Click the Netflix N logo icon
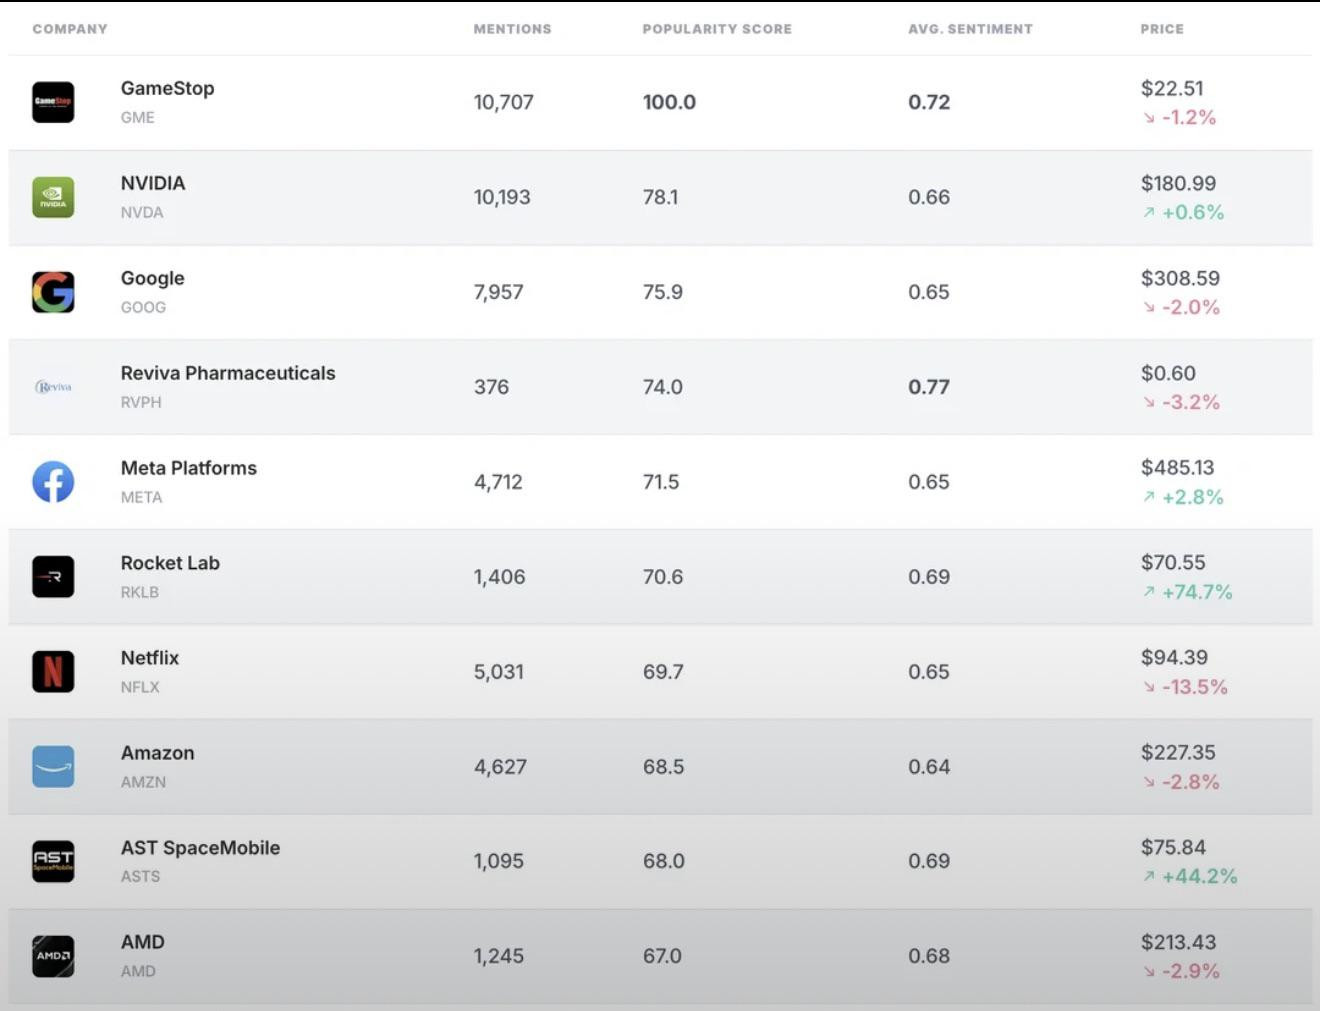The height and width of the screenshot is (1011, 1320). click(x=53, y=672)
